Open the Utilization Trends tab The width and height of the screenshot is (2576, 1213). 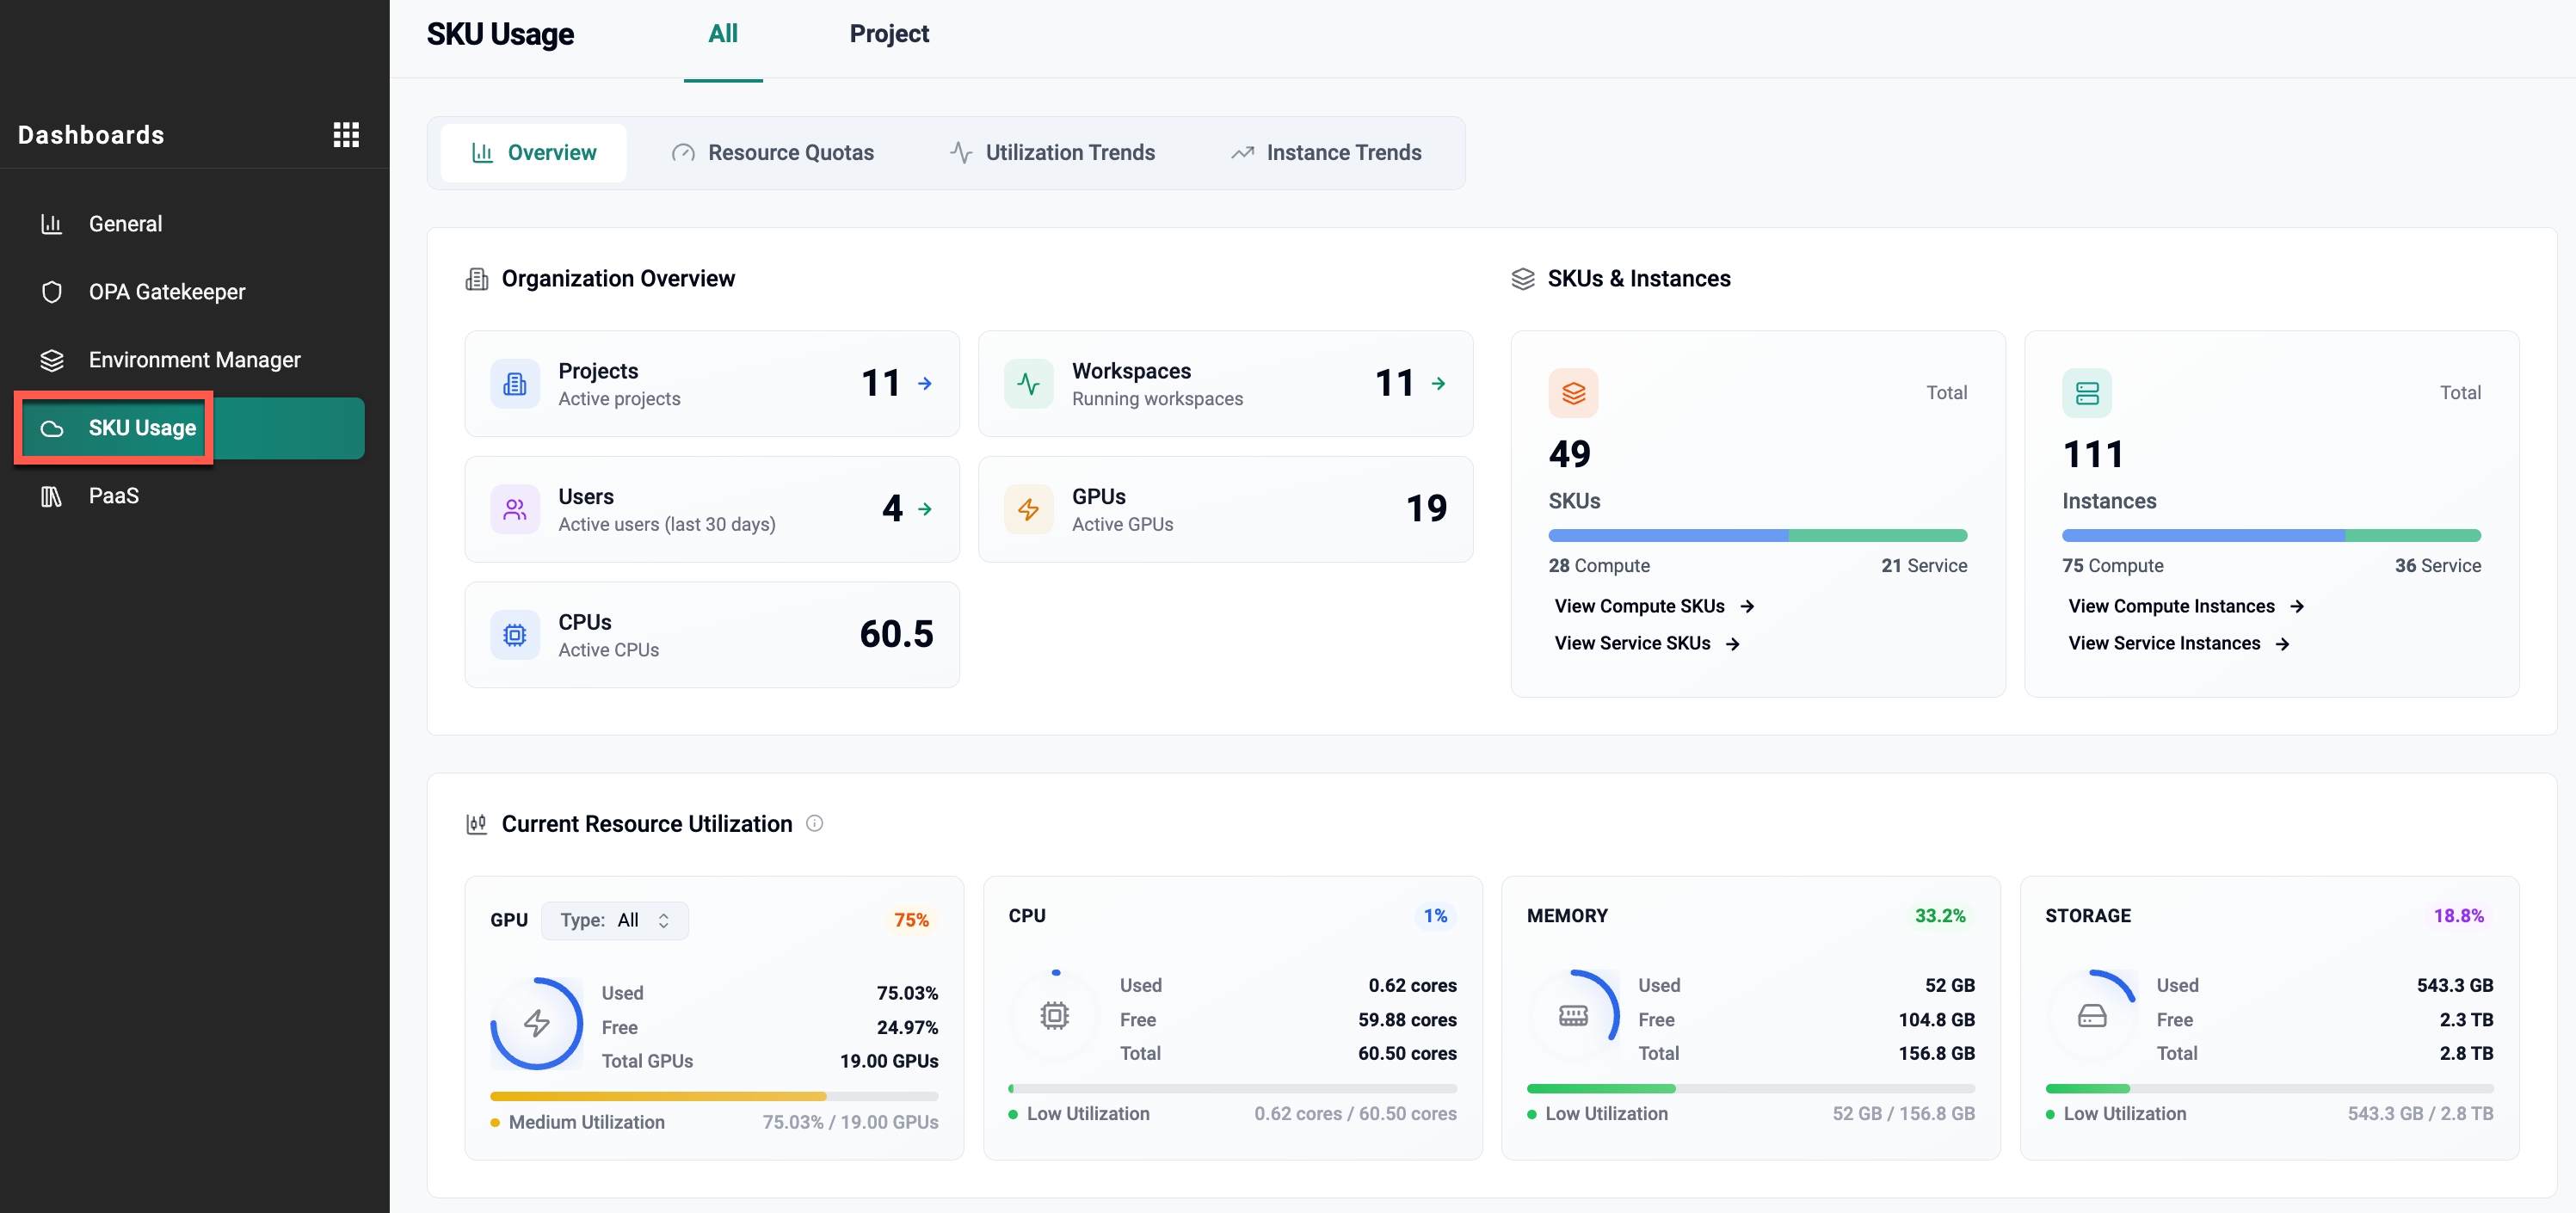click(1052, 153)
